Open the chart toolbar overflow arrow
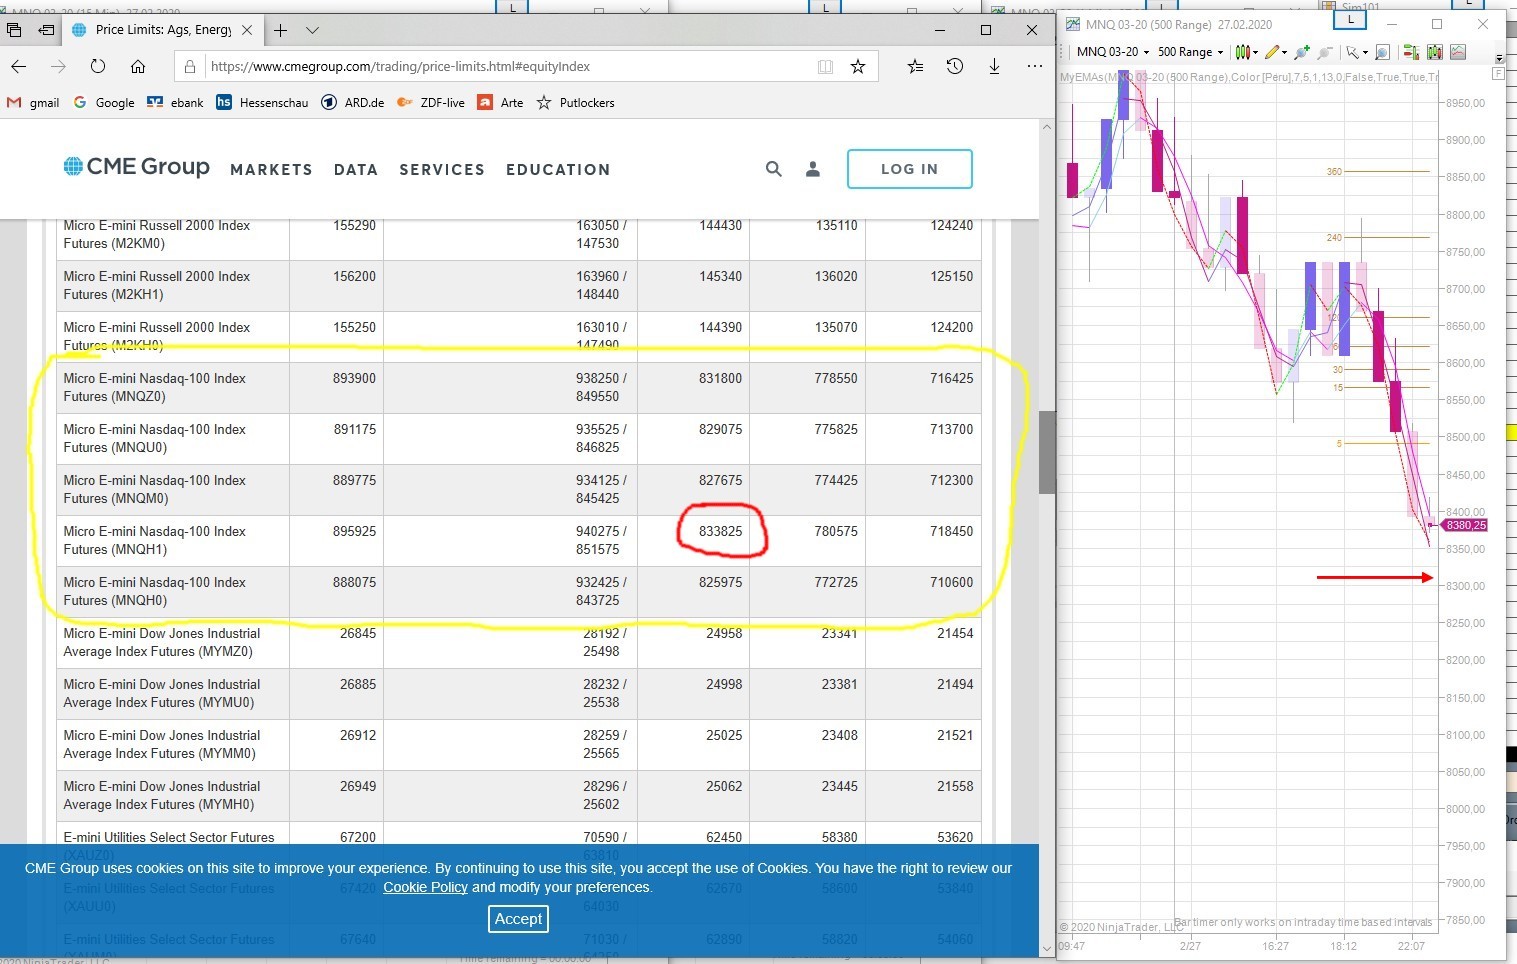The height and width of the screenshot is (964, 1517). pos(1498,56)
